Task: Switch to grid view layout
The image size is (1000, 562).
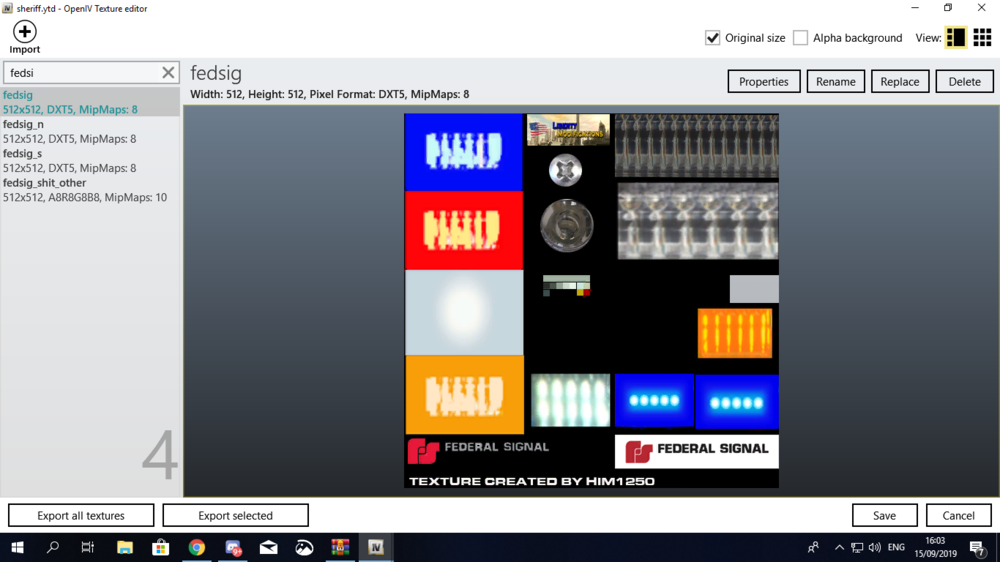Action: coord(982,38)
